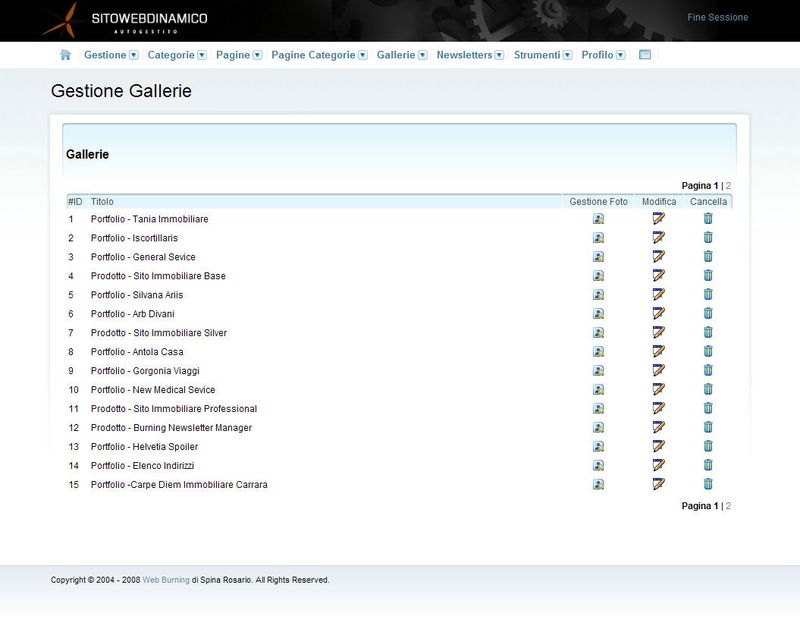Viewport: 800px width, 626px height.
Task: Delete the Portfolio - Arb Divani gallery
Action: [708, 313]
